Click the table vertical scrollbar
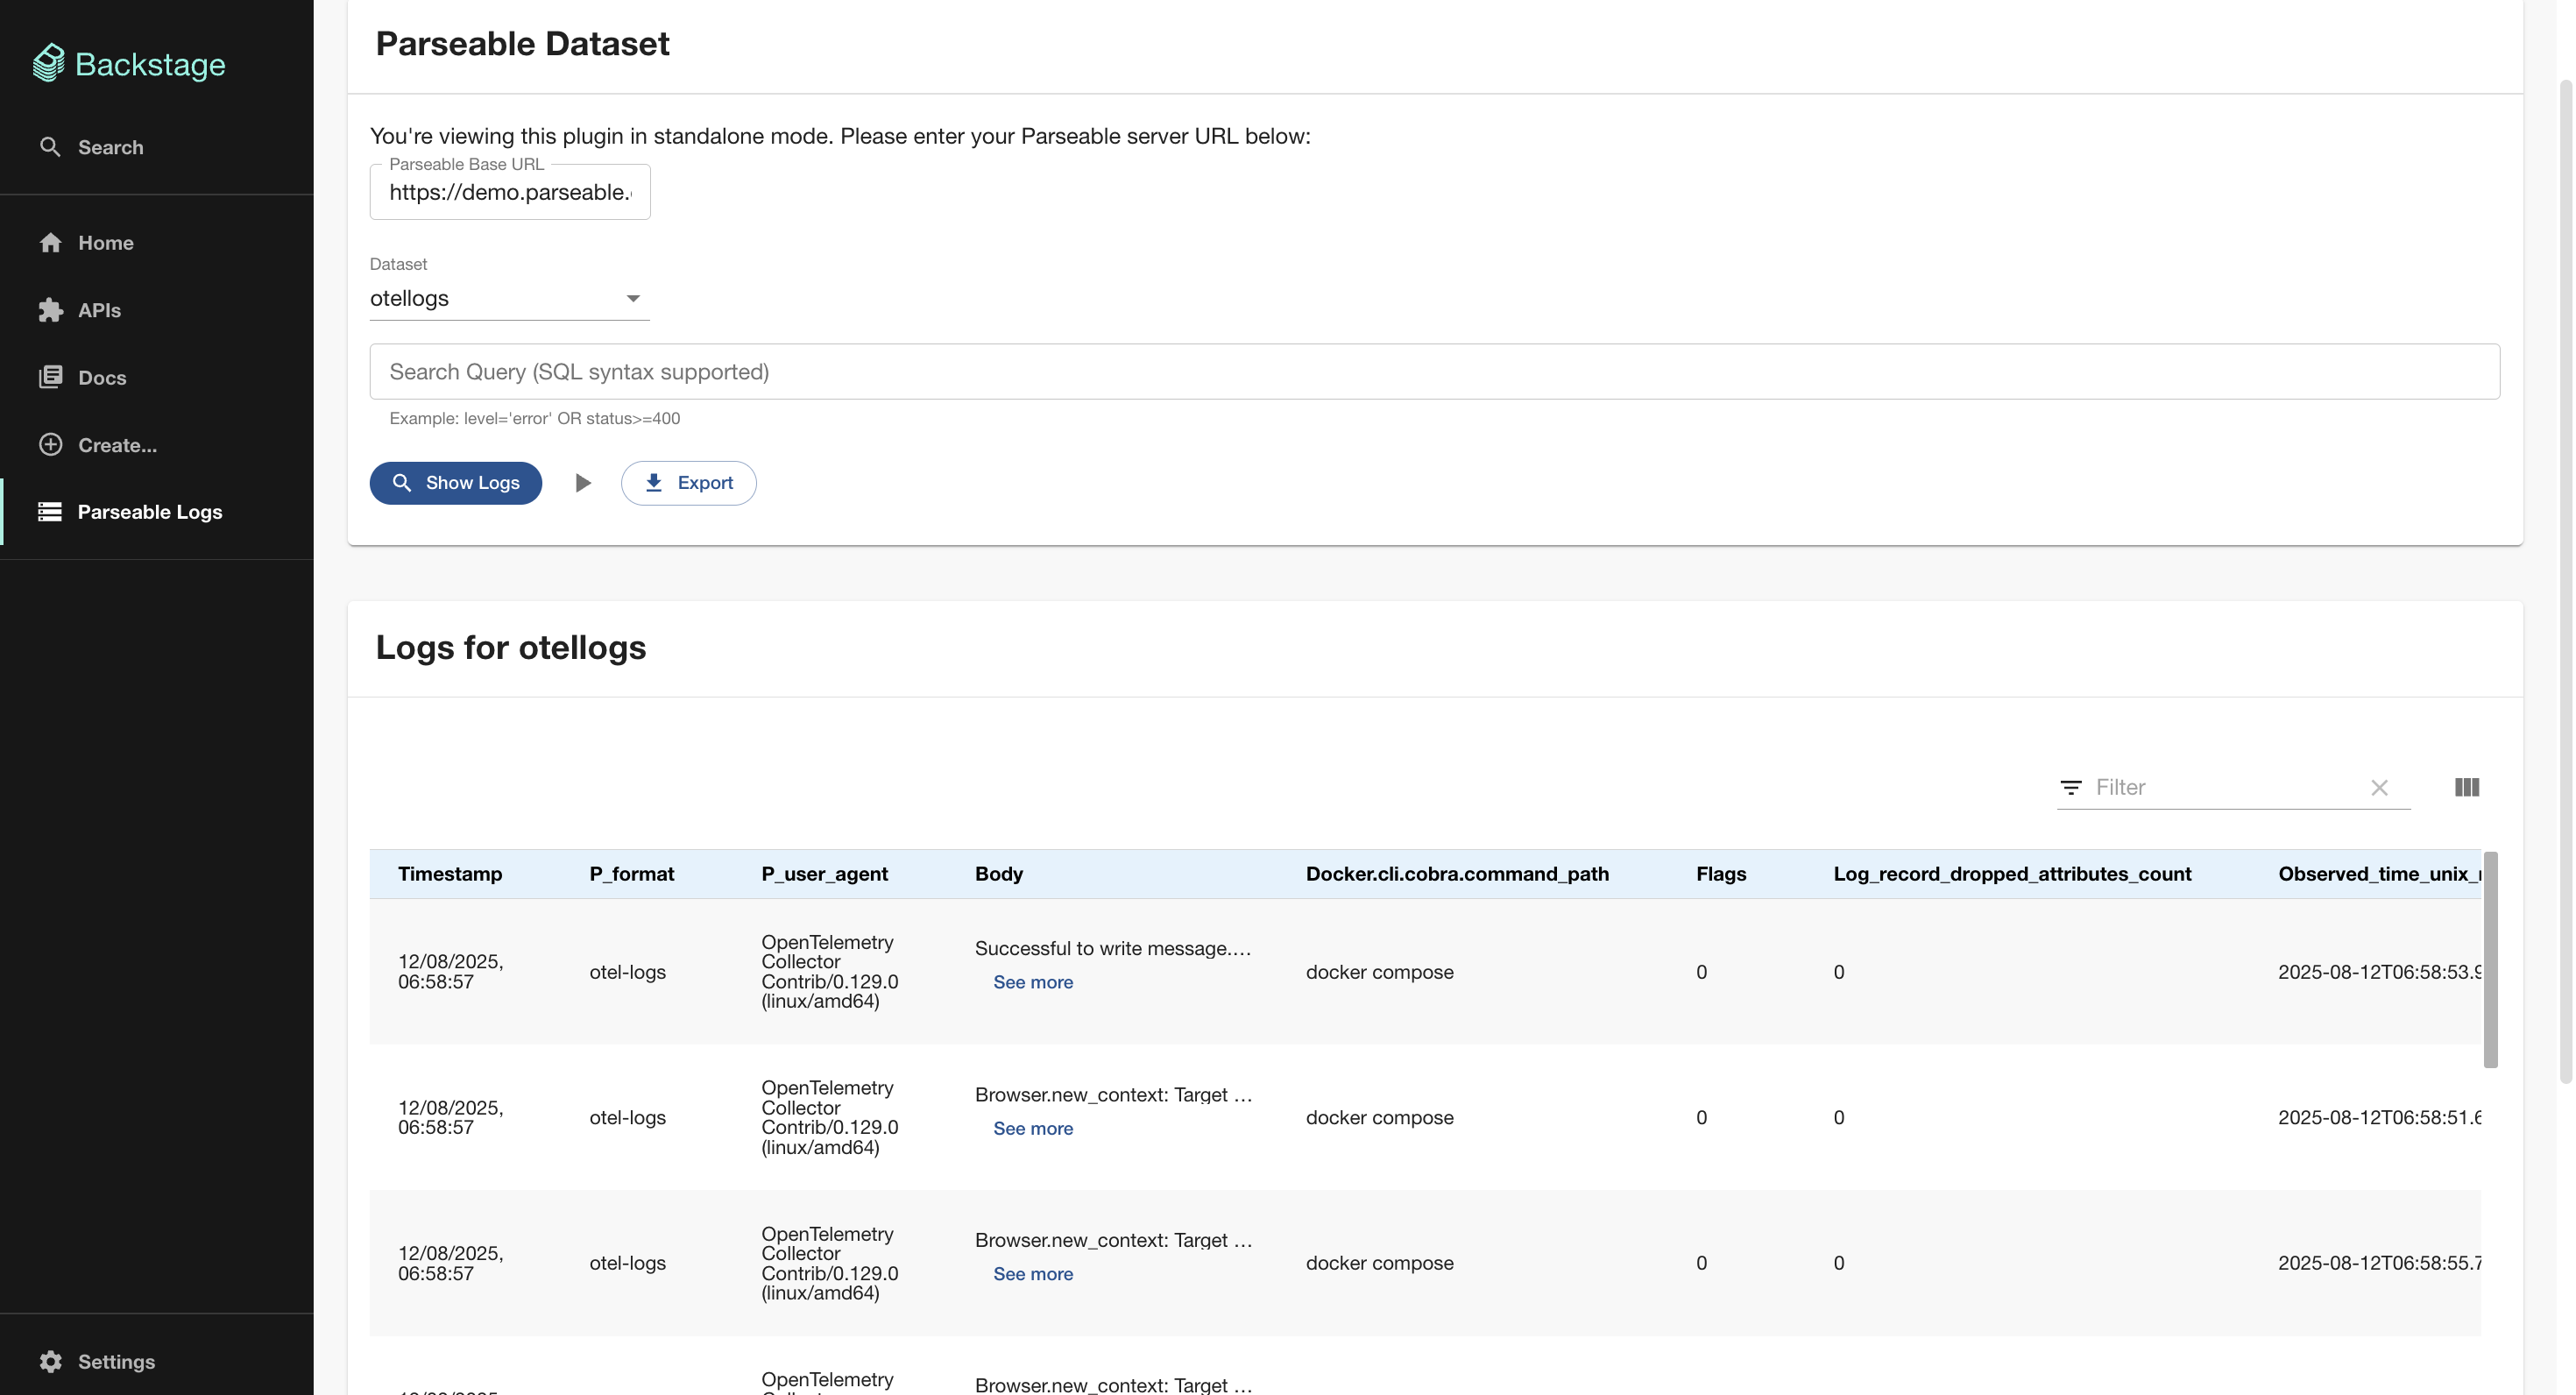Viewport: 2576px width, 1395px height. coord(2490,960)
